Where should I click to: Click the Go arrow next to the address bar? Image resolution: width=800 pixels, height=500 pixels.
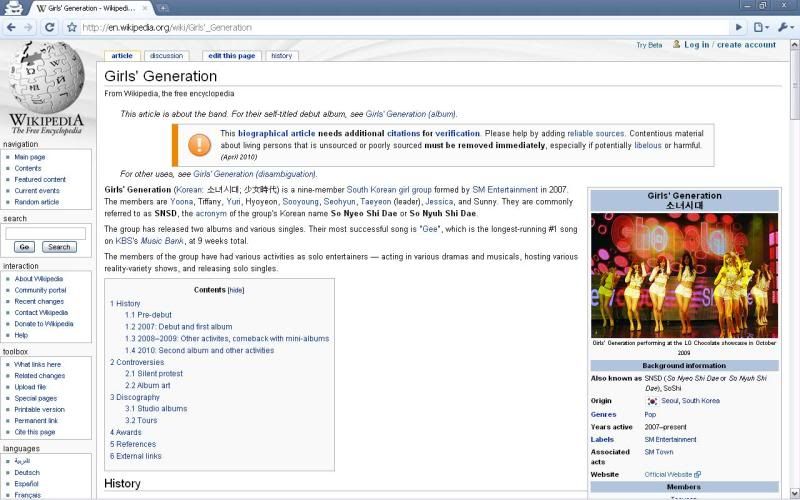(x=739, y=27)
